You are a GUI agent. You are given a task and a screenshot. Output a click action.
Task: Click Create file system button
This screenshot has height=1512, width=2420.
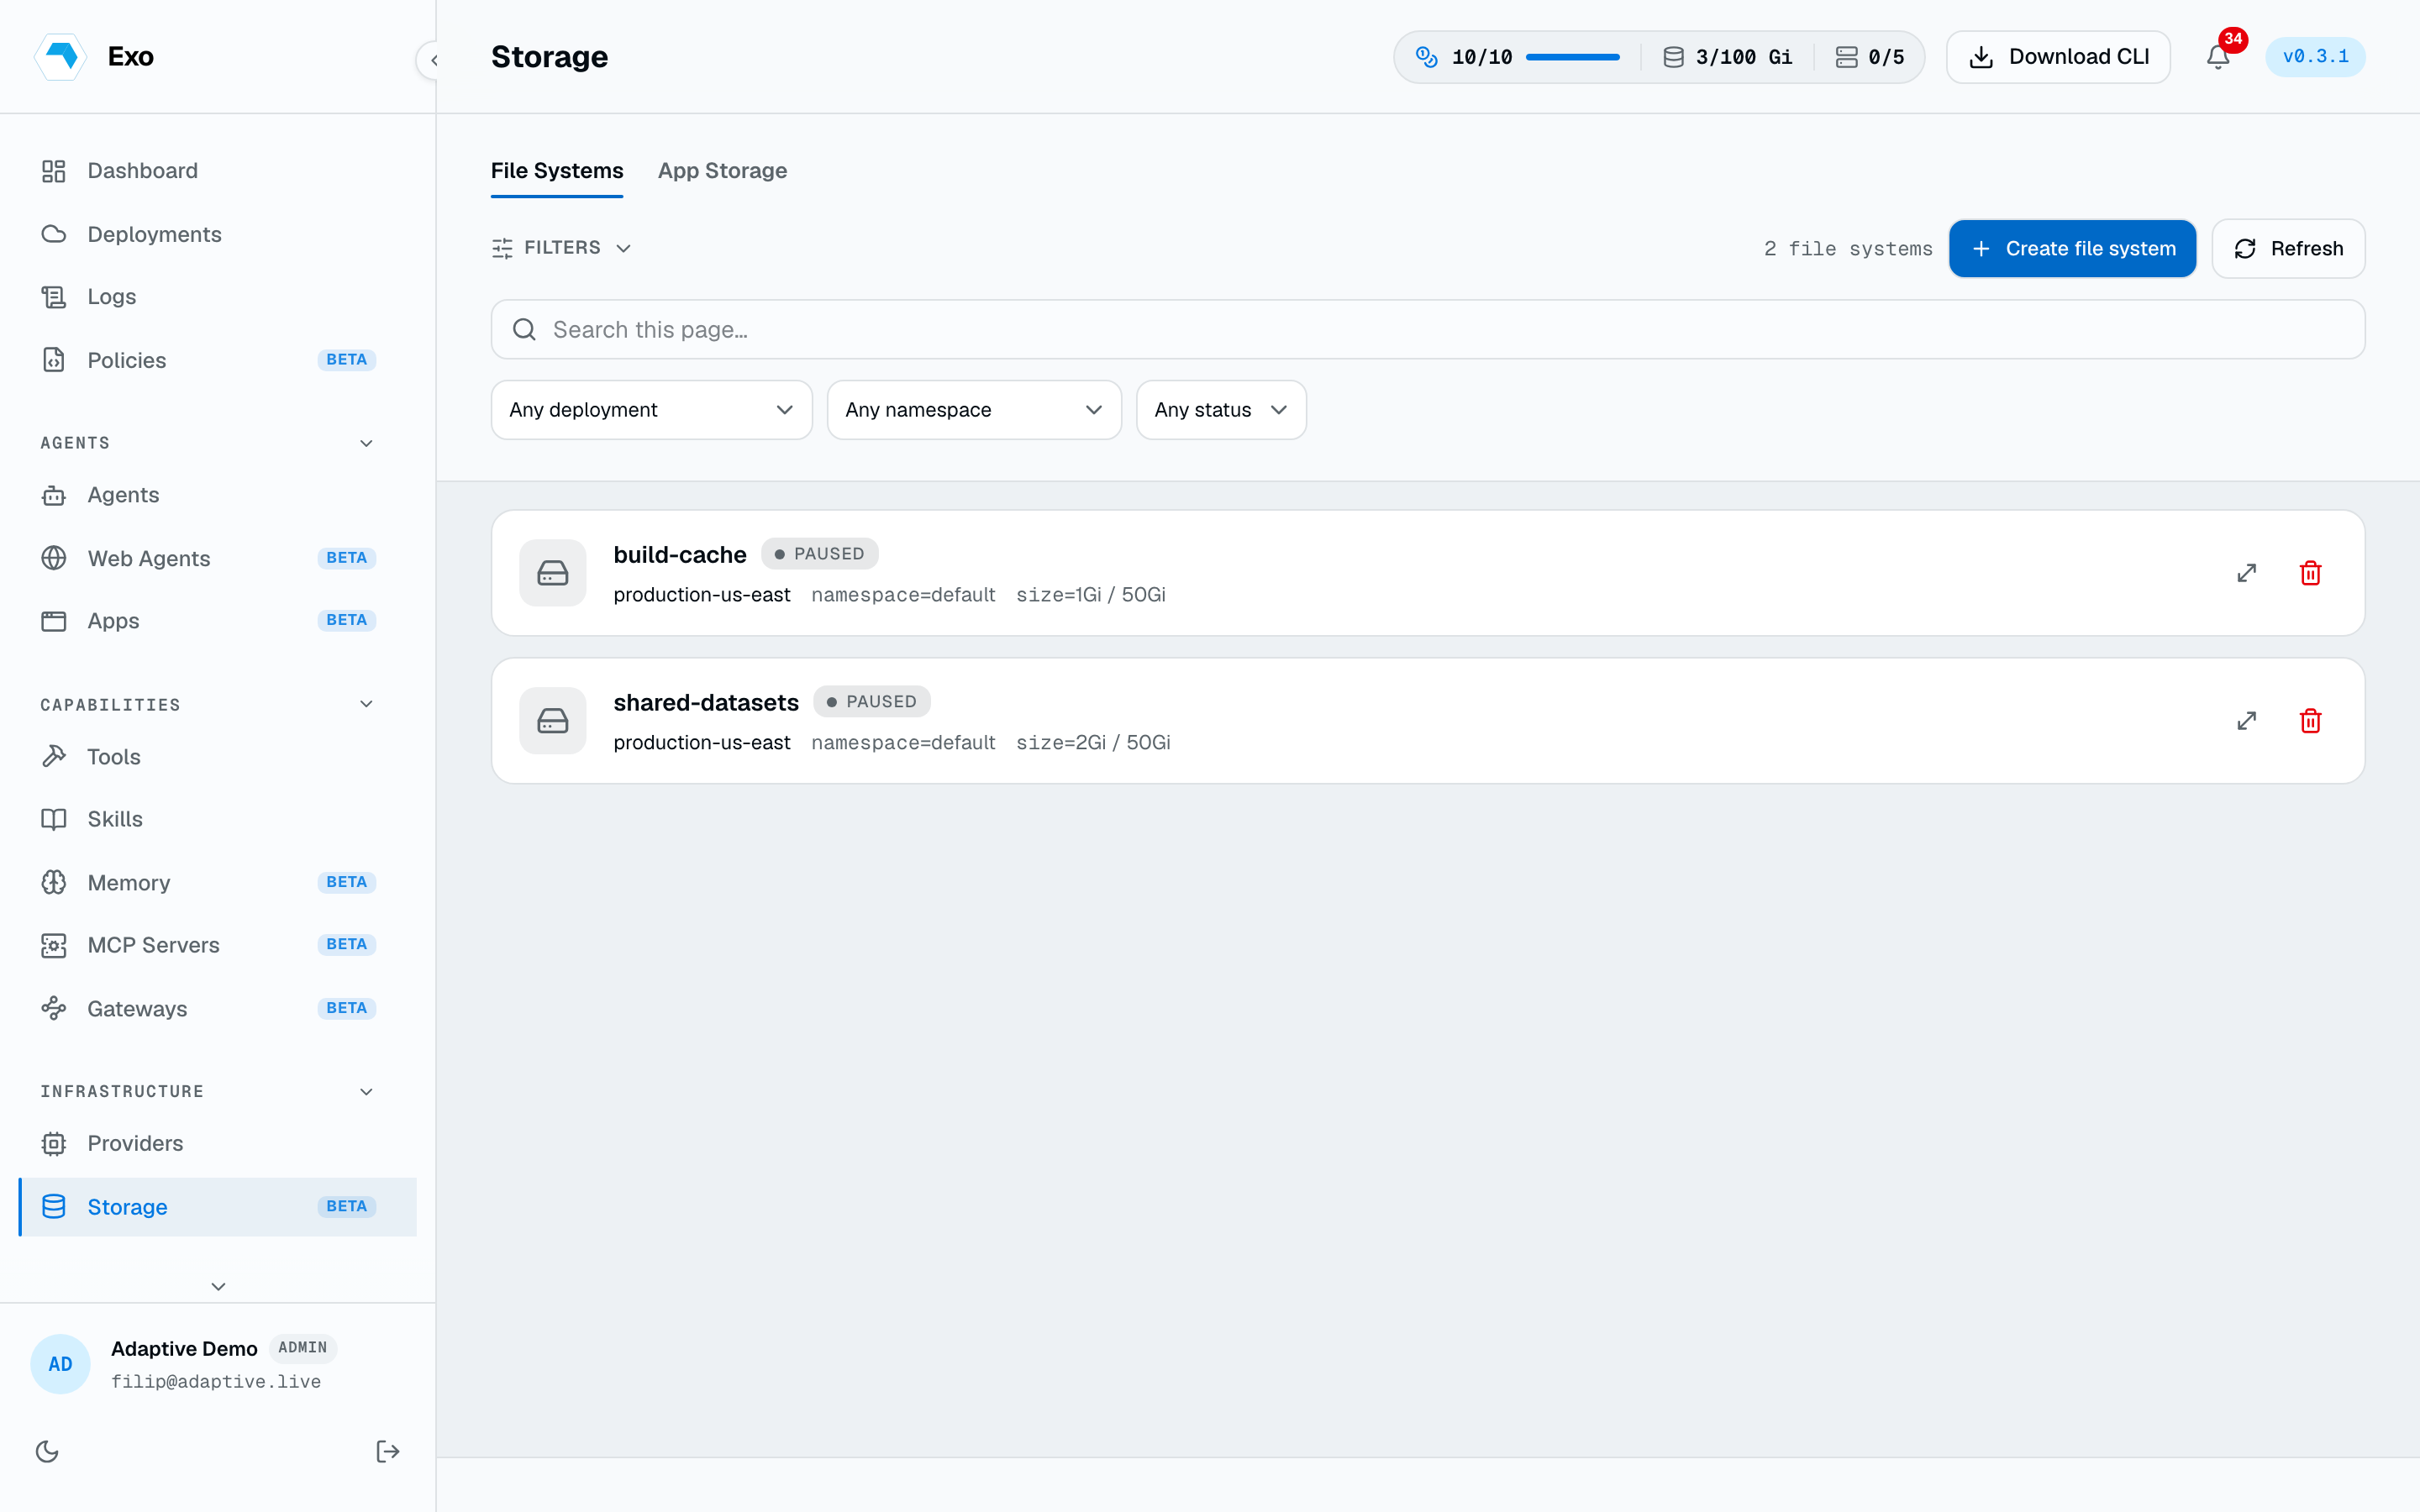2072,249
